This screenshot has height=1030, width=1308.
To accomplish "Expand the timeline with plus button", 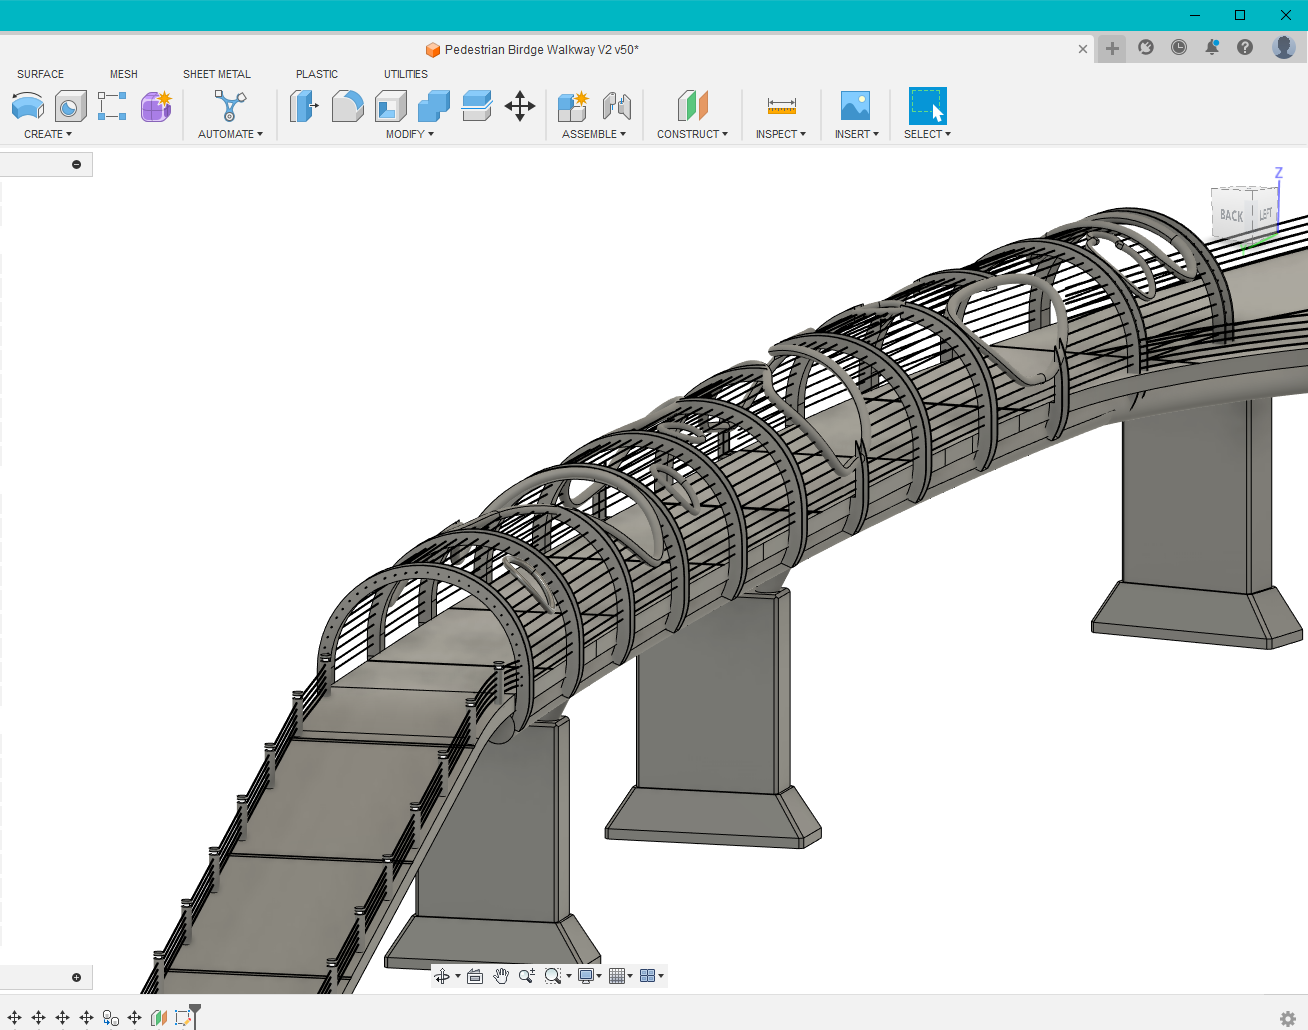I will (x=76, y=977).
